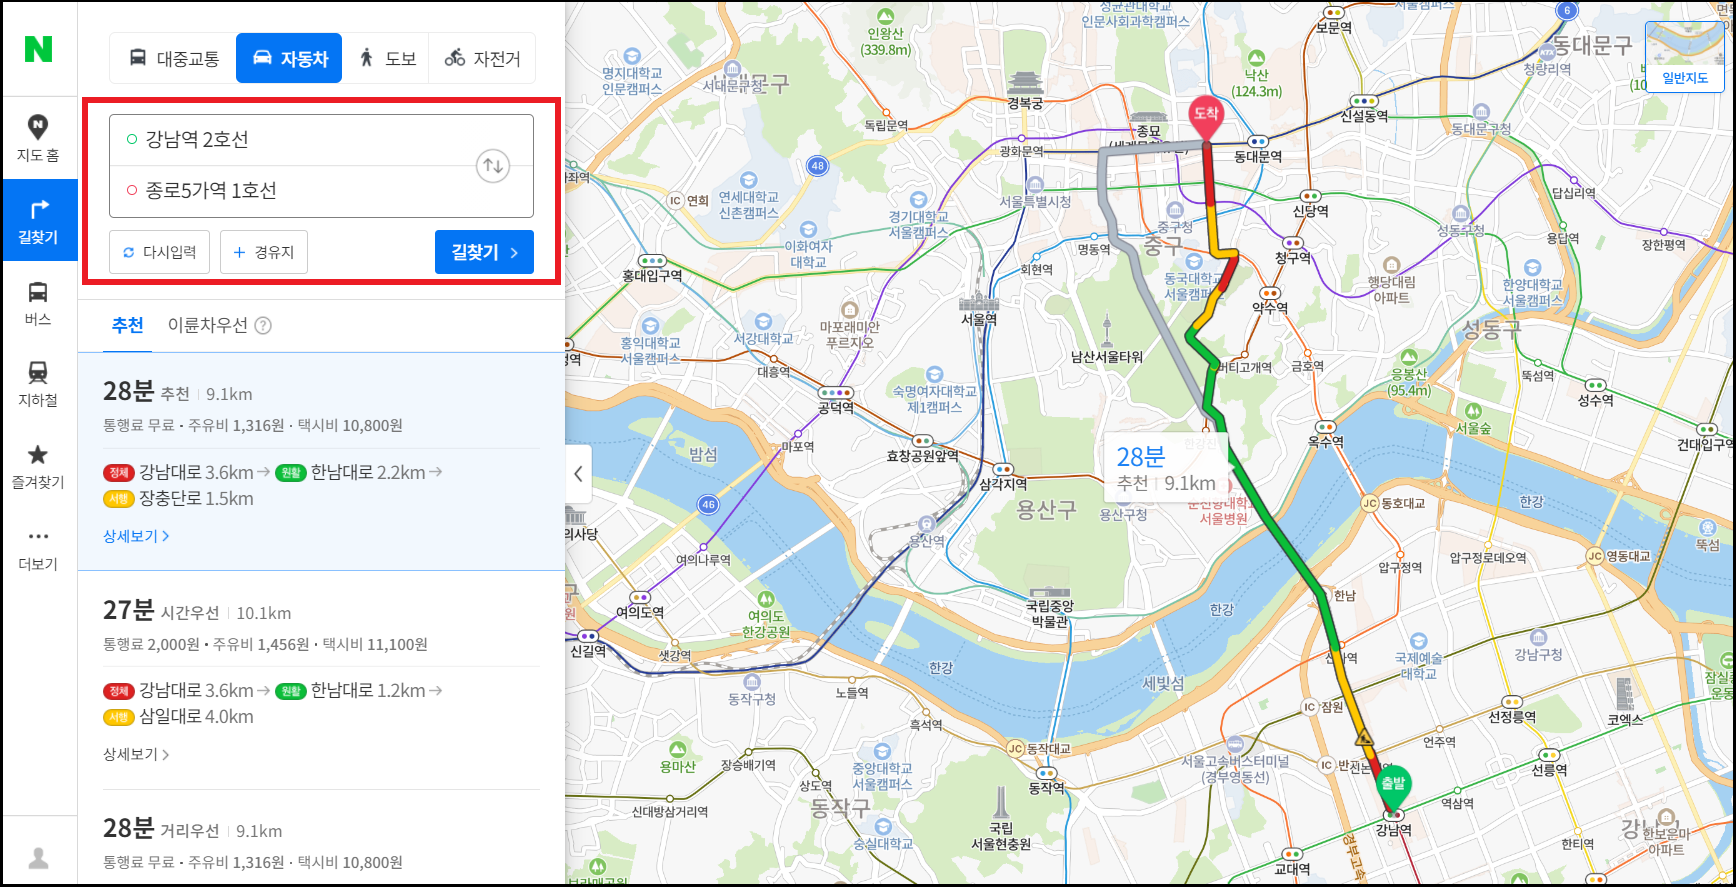
Task: Click 한남대로 2.2km segment
Action: tap(368, 472)
